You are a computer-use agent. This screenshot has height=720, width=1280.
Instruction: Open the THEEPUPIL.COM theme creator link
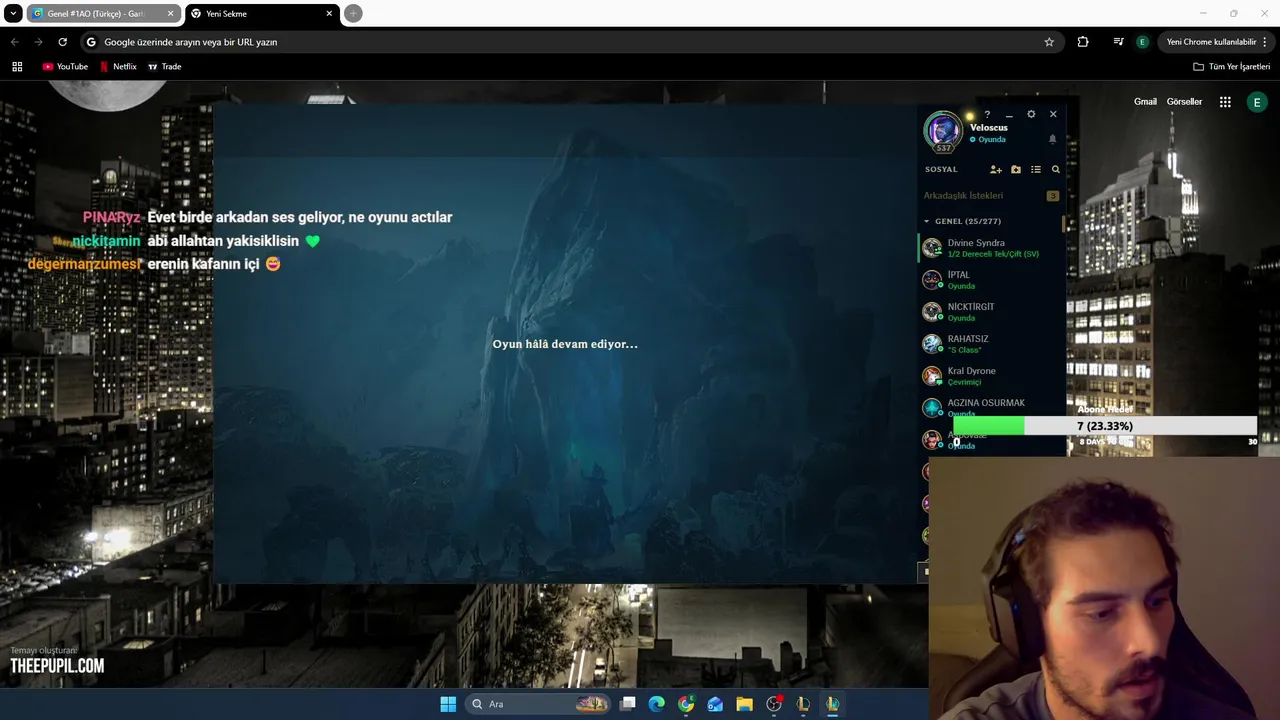[57, 666]
